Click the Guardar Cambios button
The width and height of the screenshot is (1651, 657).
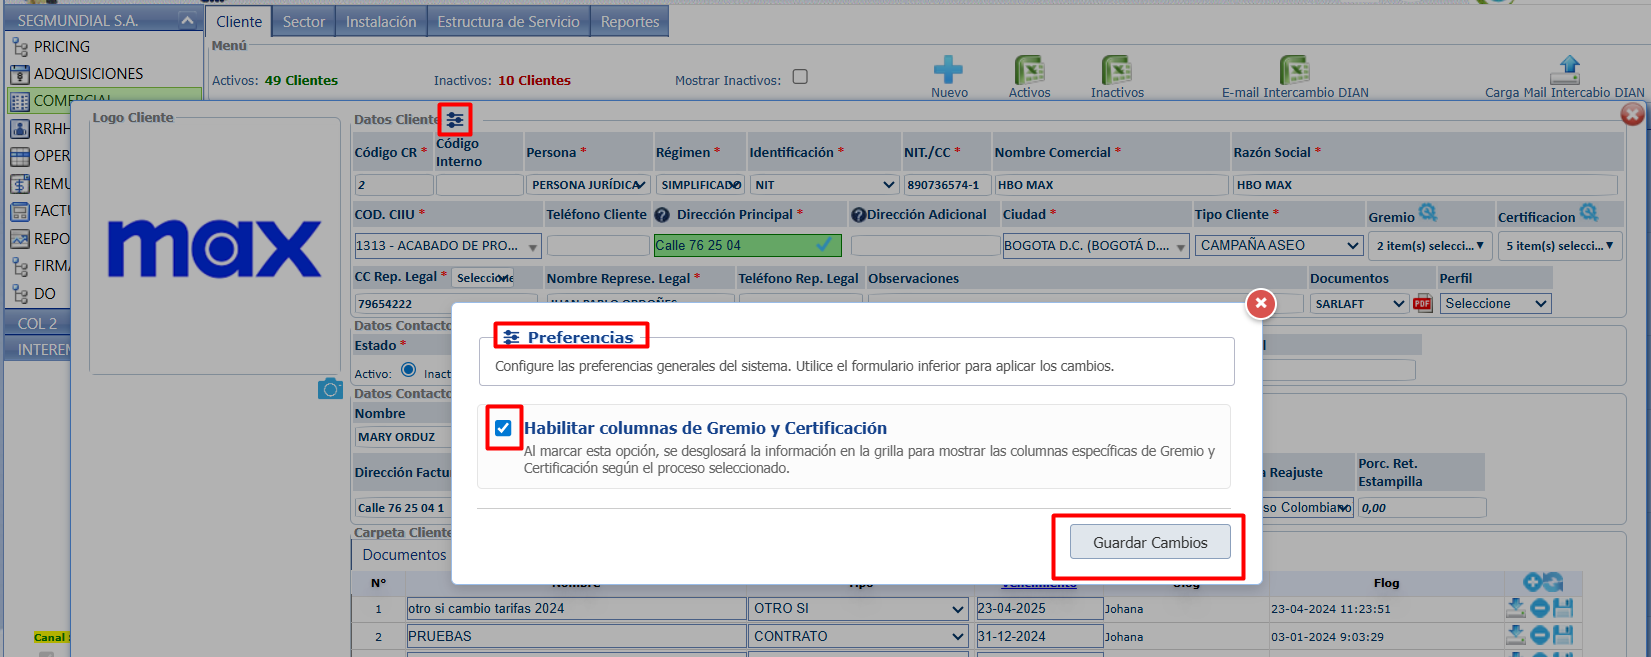1150,542
